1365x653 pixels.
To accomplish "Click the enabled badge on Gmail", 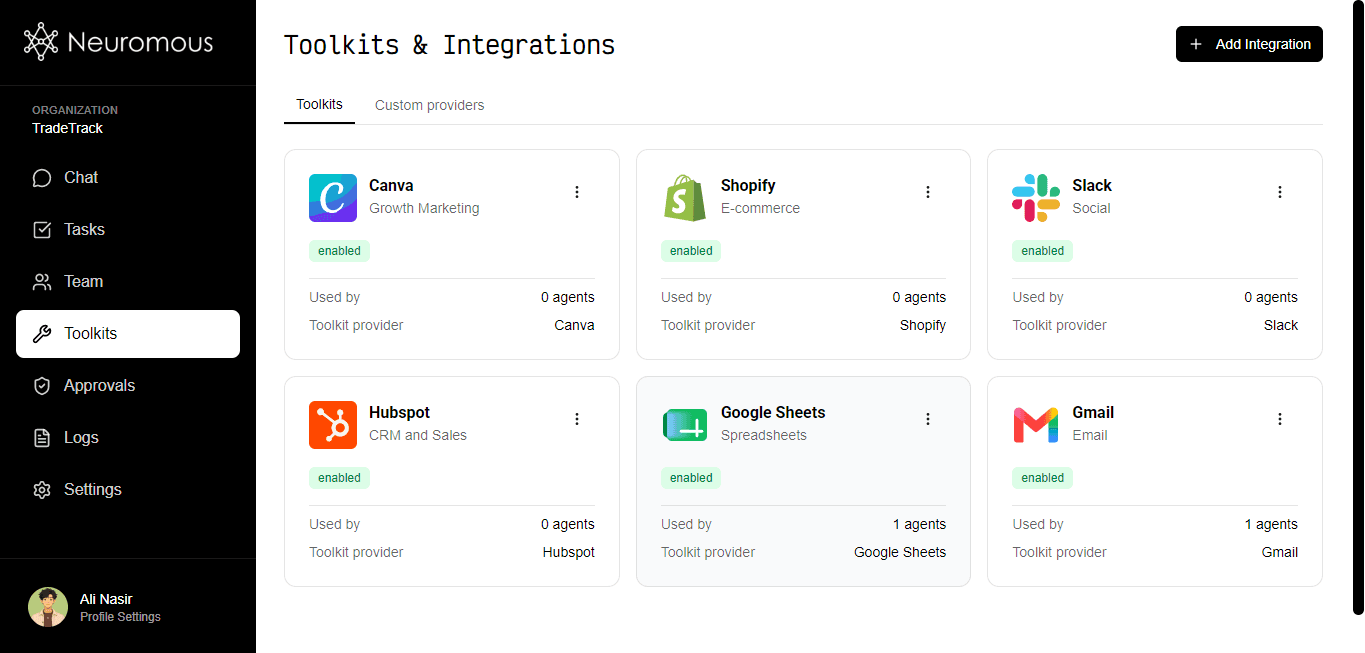I will click(1042, 478).
